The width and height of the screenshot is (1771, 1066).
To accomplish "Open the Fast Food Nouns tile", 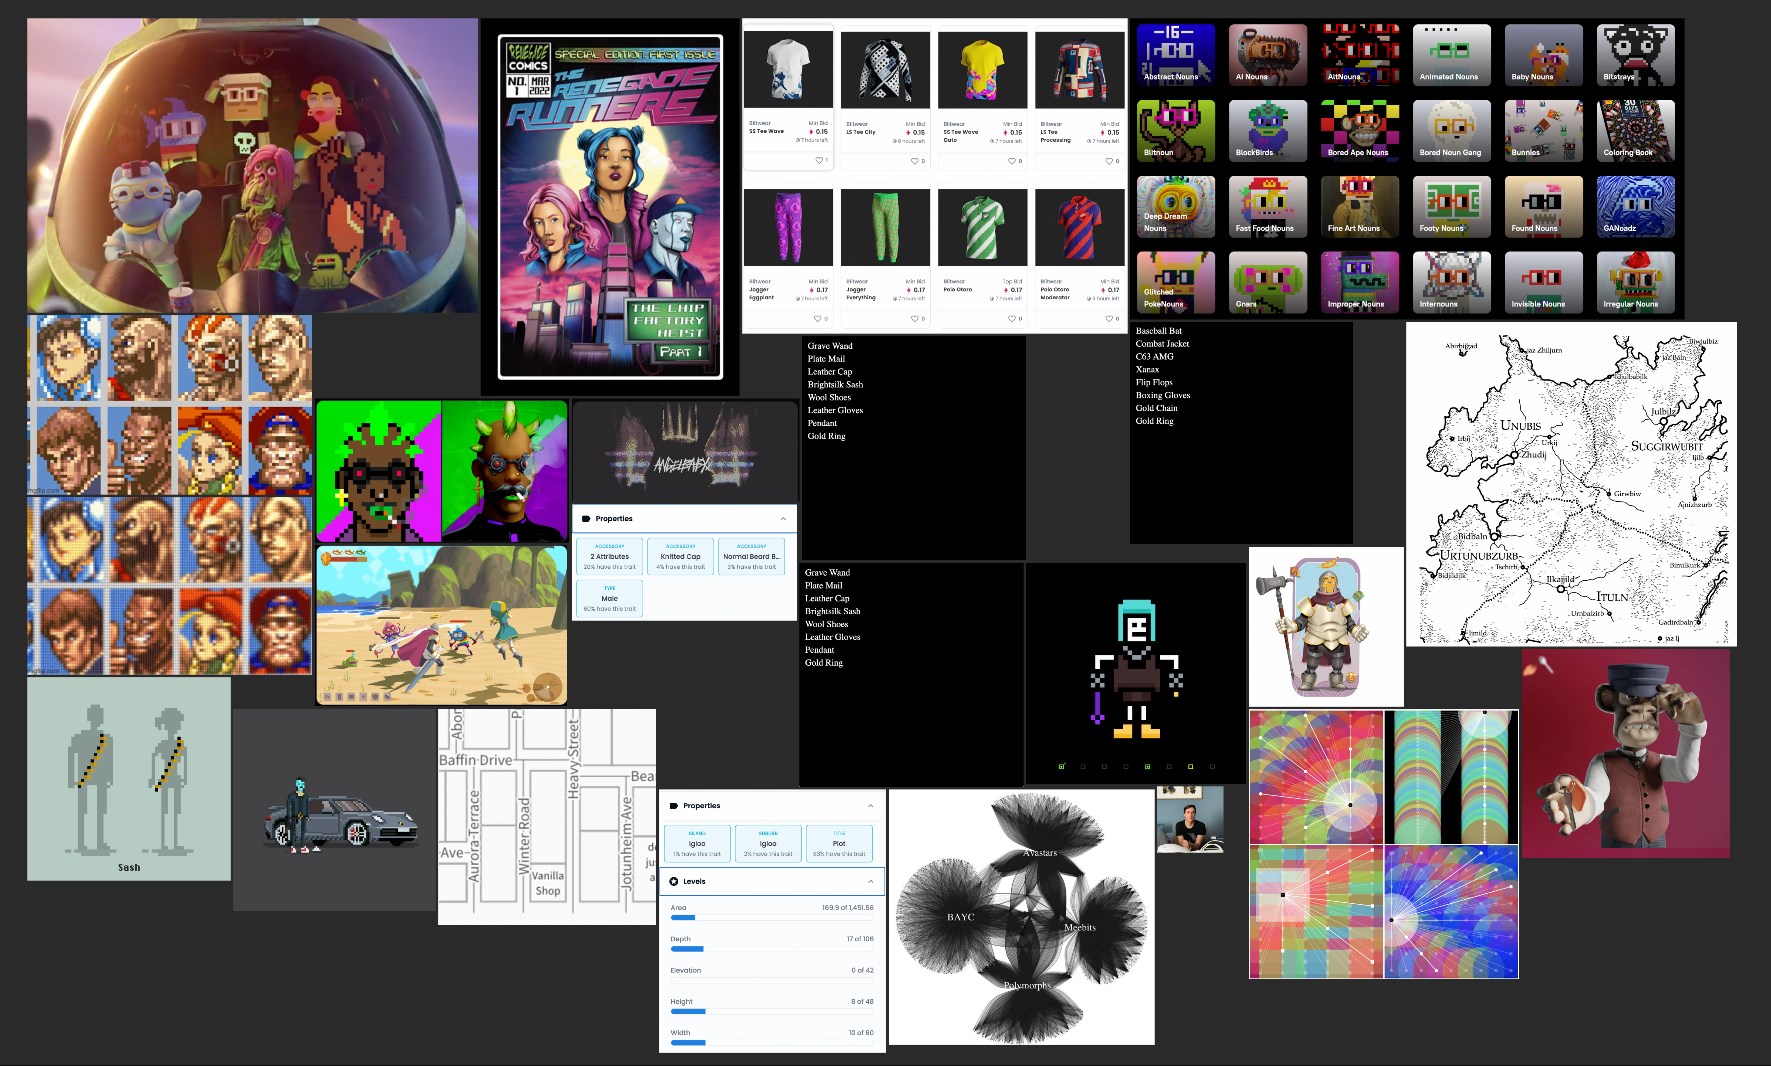I will point(1268,207).
